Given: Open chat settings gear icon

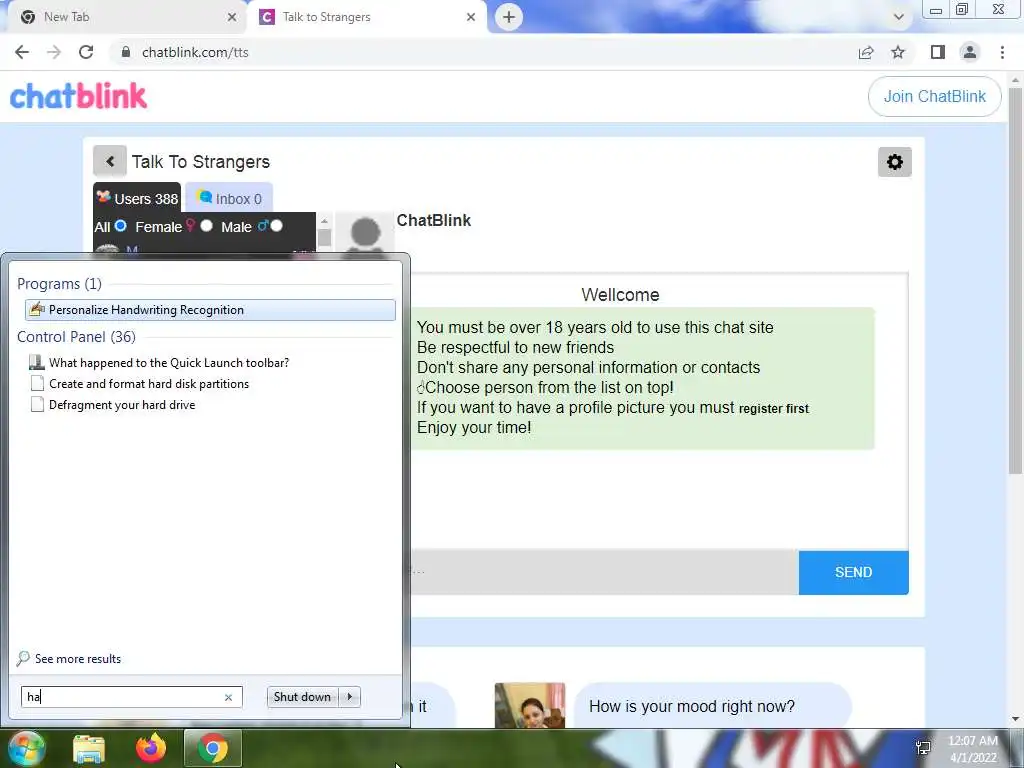Looking at the screenshot, I should pos(895,161).
